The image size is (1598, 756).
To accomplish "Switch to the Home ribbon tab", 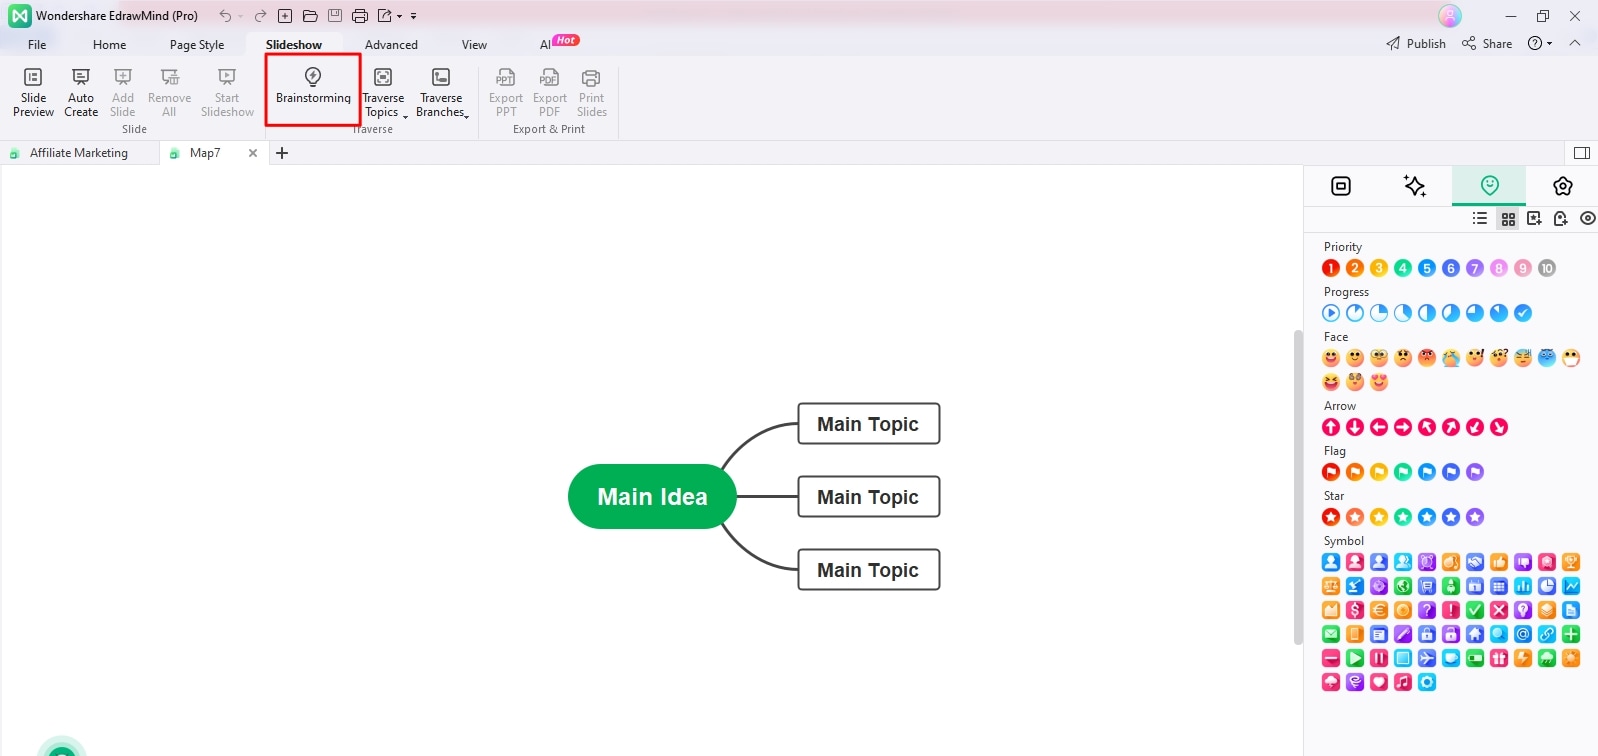I will click(x=109, y=45).
